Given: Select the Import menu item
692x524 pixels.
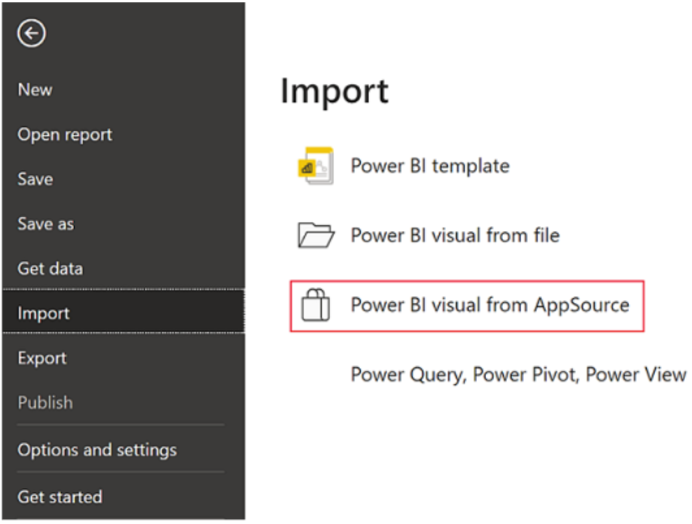Looking at the screenshot, I should point(124,312).
